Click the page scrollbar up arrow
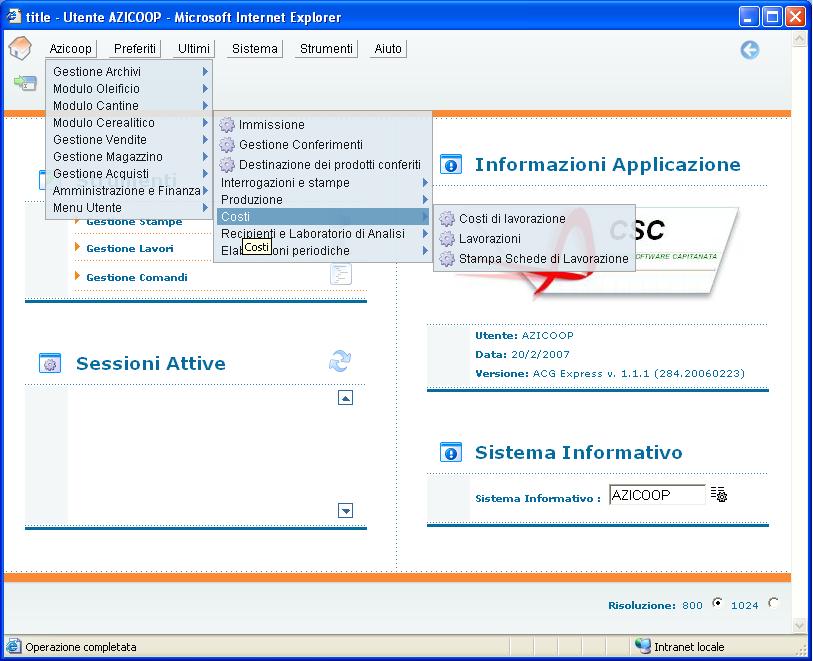 point(800,39)
